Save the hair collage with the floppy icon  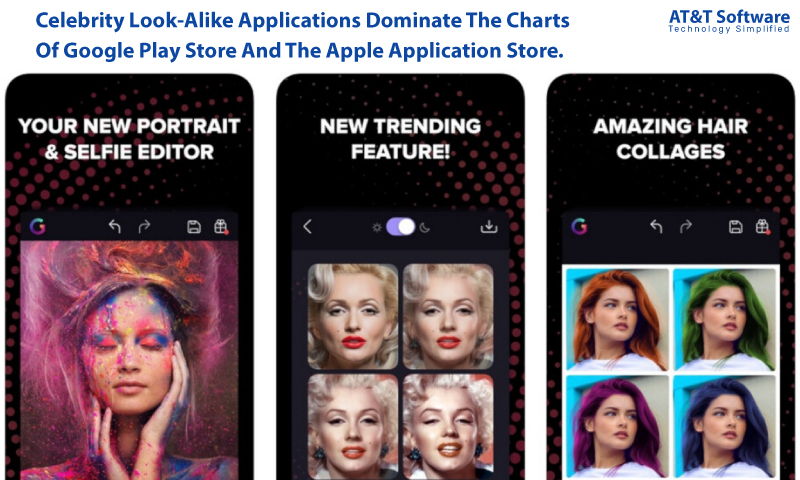(x=735, y=226)
